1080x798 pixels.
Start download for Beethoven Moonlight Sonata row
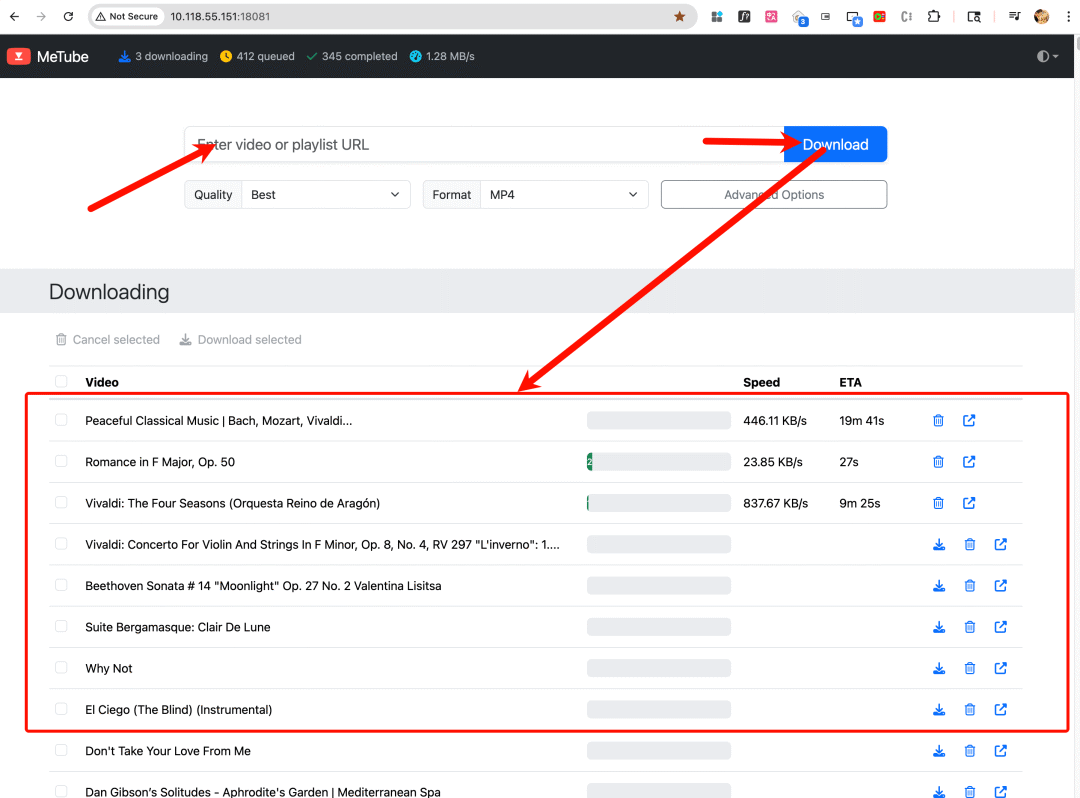click(x=939, y=586)
